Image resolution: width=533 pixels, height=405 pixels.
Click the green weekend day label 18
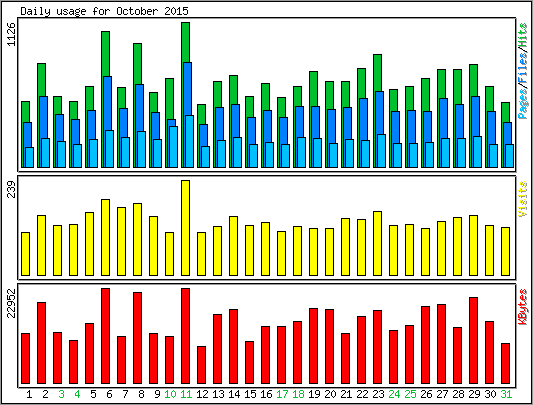point(298,394)
